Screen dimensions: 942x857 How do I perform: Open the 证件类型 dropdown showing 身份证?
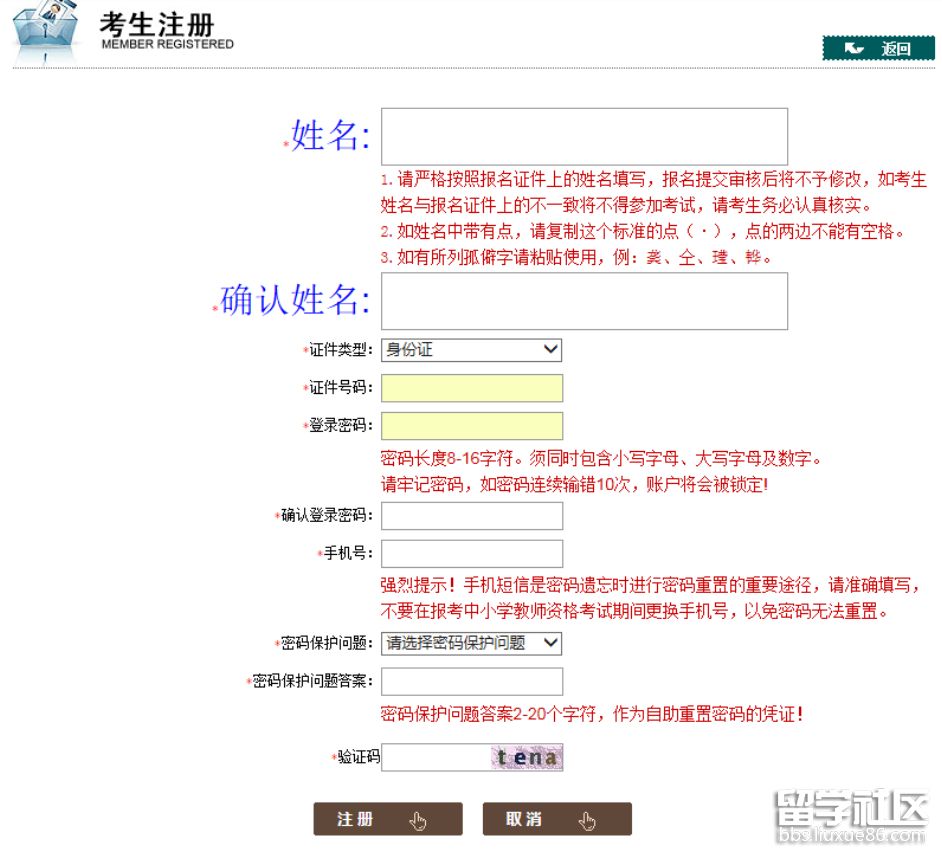pos(471,350)
